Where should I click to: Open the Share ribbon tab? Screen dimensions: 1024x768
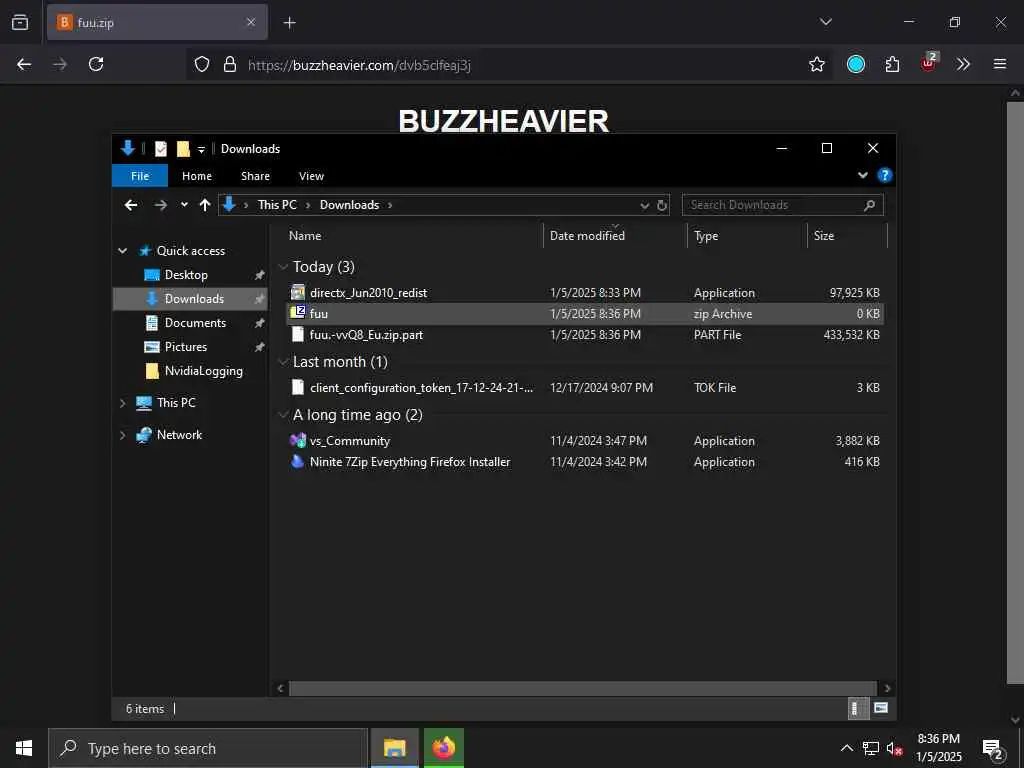point(255,176)
